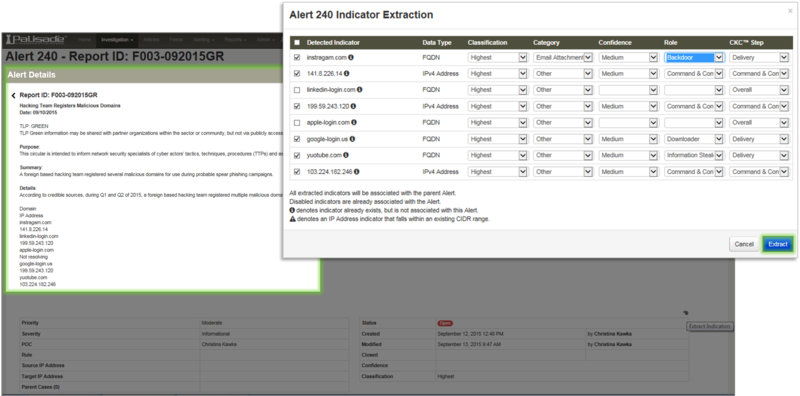The height and width of the screenshot is (396, 800).
Task: Click the info icon beside 199.59.243.120
Action: click(x=353, y=106)
